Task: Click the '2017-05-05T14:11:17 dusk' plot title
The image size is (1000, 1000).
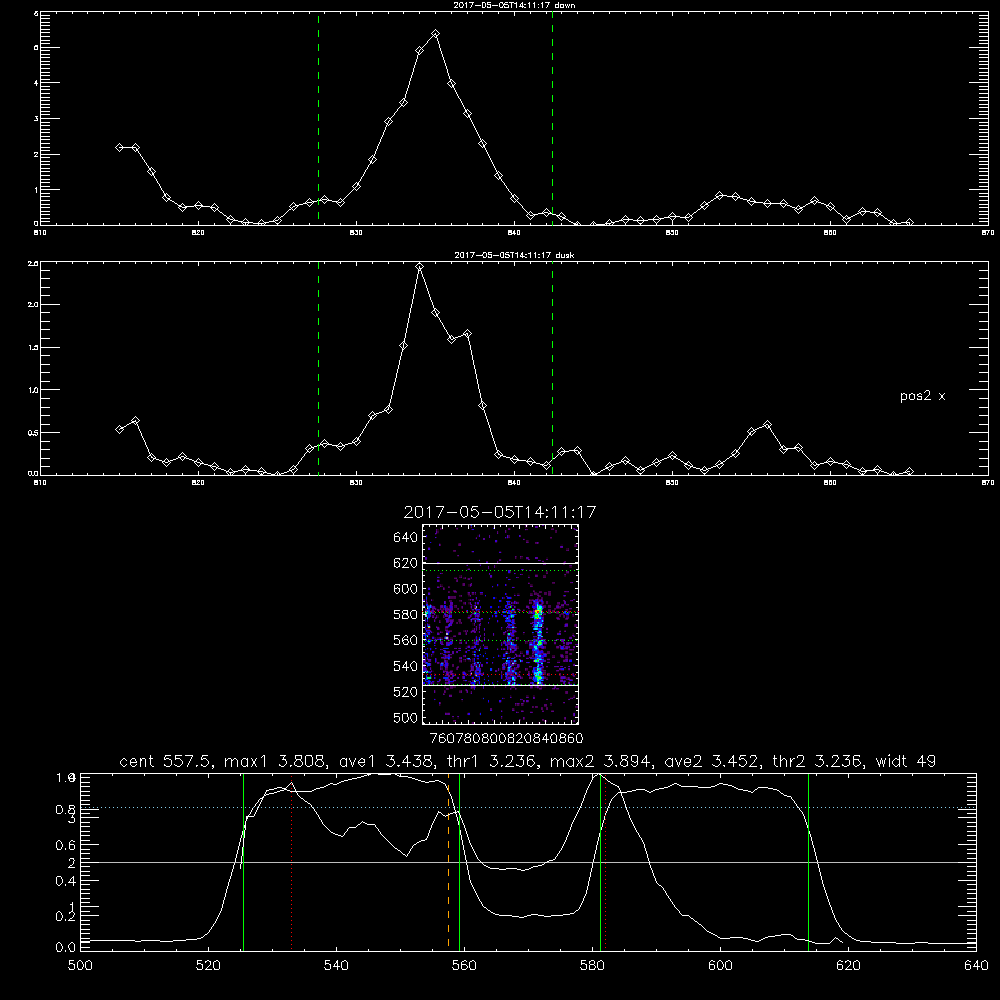Action: click(514, 255)
